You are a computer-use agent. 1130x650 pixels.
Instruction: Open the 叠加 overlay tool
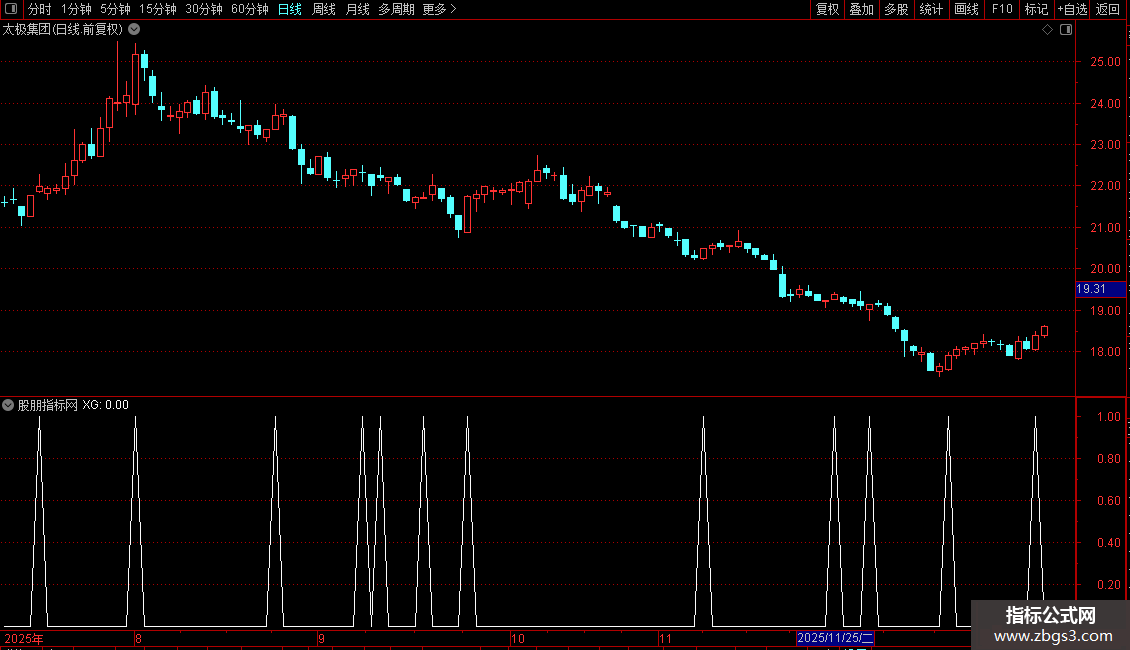861,9
